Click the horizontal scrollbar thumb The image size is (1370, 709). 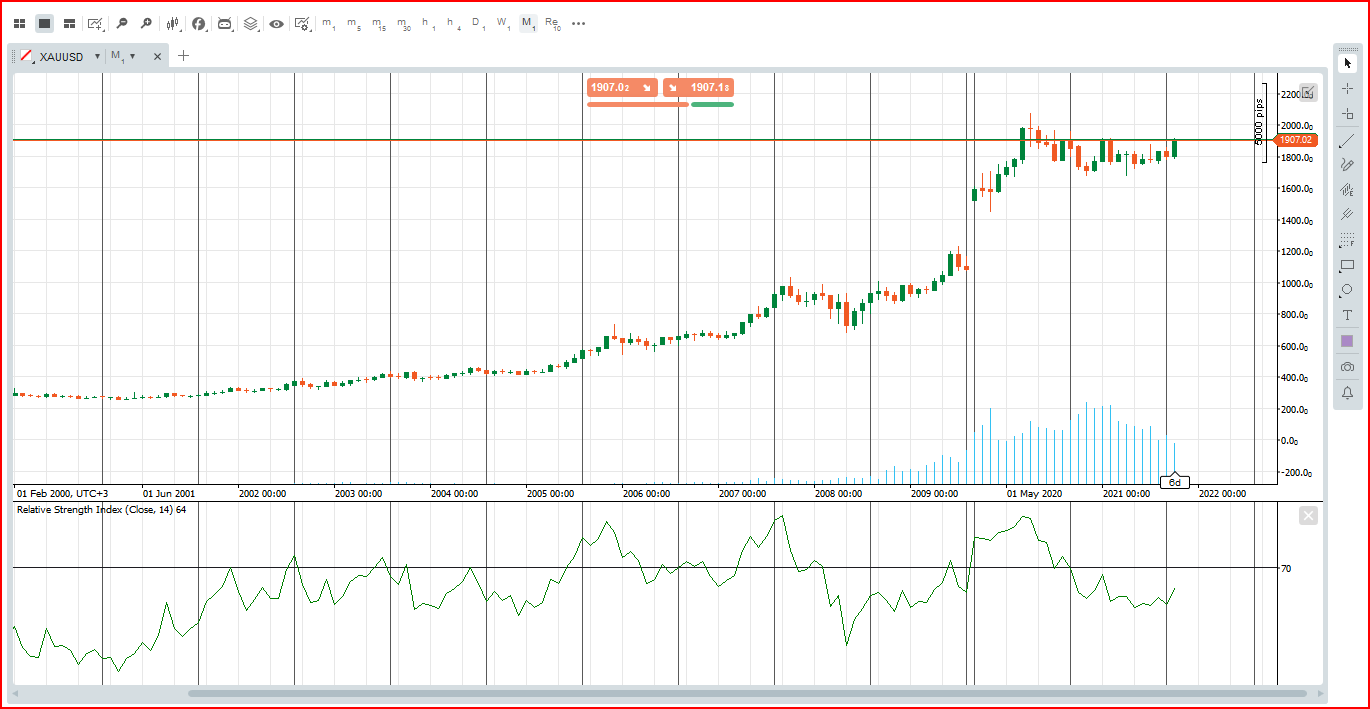coord(747,693)
